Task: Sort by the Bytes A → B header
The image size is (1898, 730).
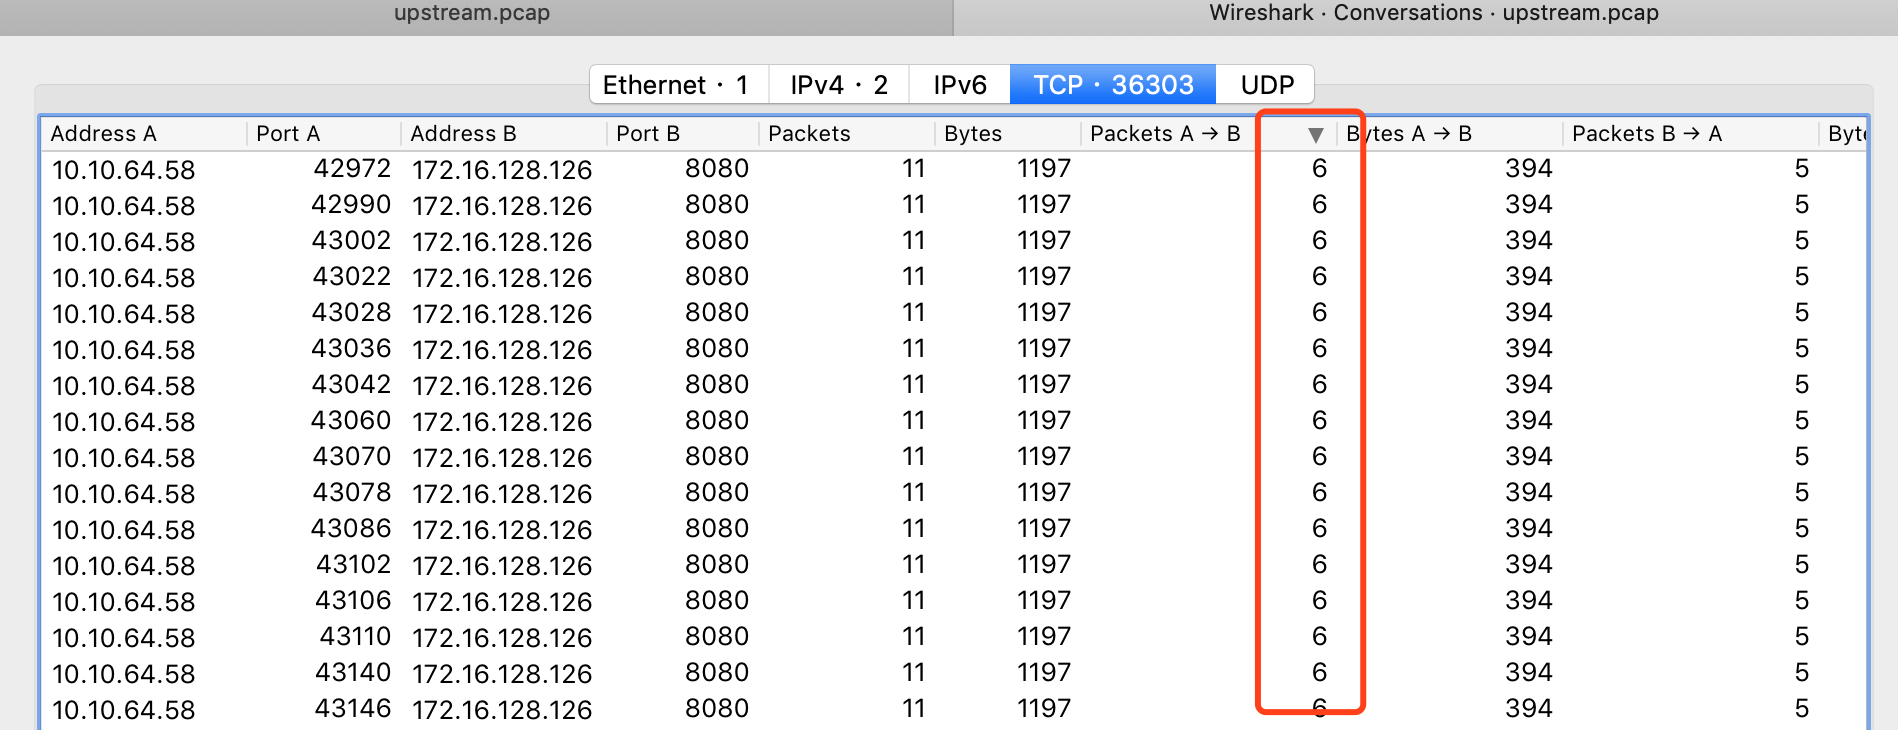Action: point(1450,134)
